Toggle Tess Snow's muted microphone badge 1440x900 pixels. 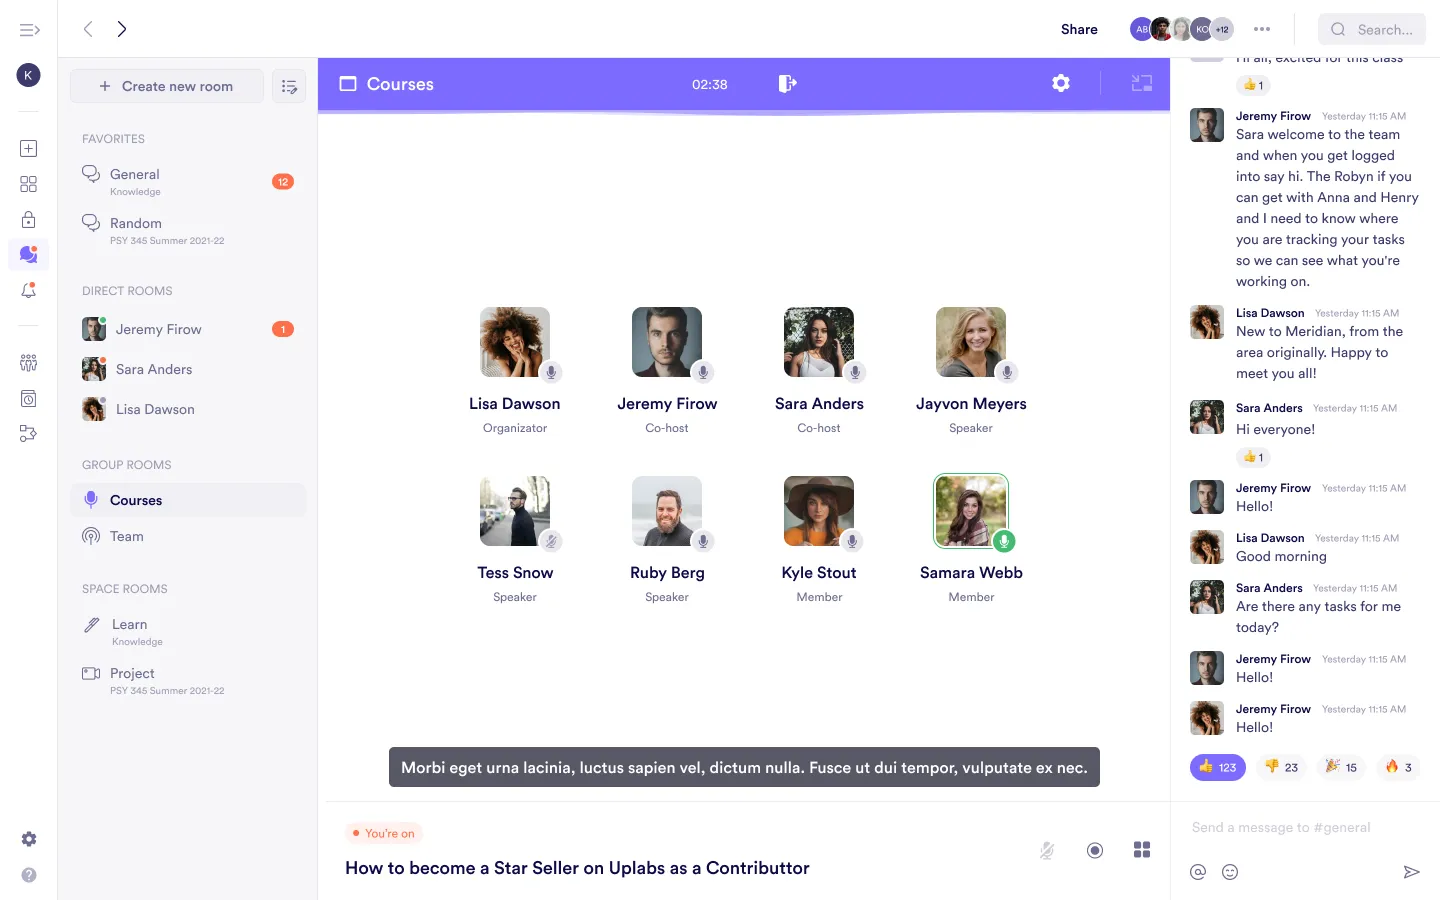click(550, 541)
